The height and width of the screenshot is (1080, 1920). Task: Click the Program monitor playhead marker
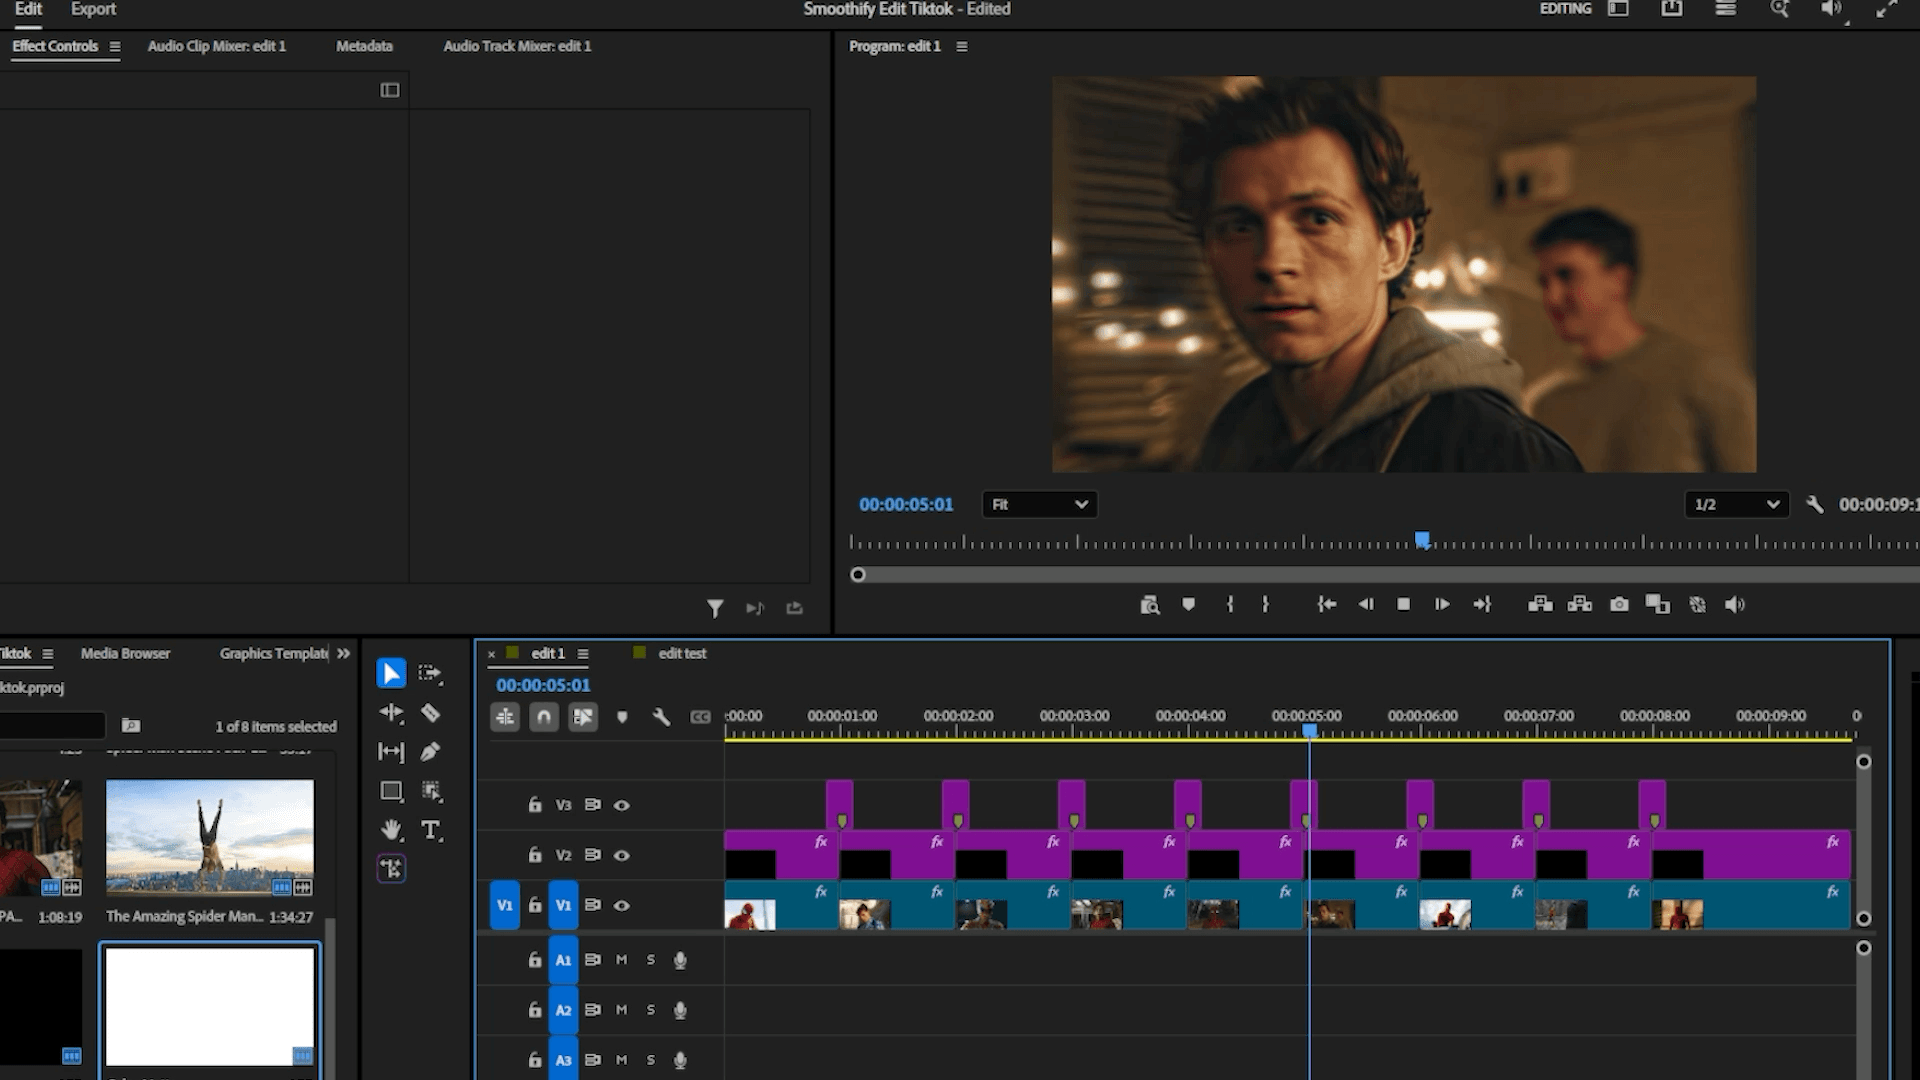click(1422, 541)
